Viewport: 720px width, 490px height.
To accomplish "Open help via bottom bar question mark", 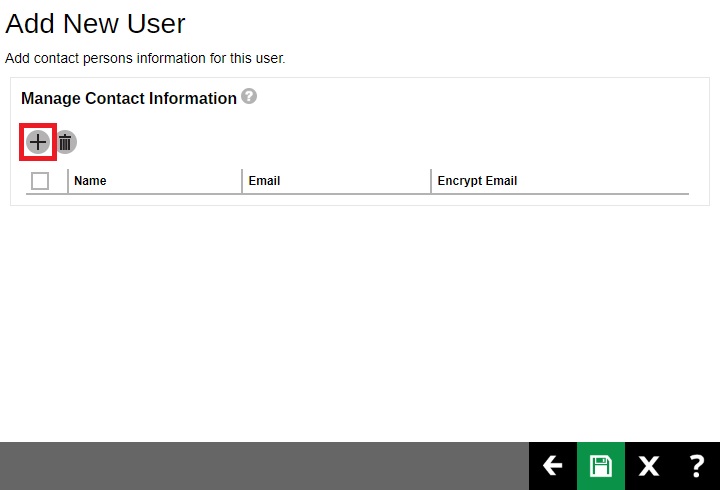I will 696,466.
